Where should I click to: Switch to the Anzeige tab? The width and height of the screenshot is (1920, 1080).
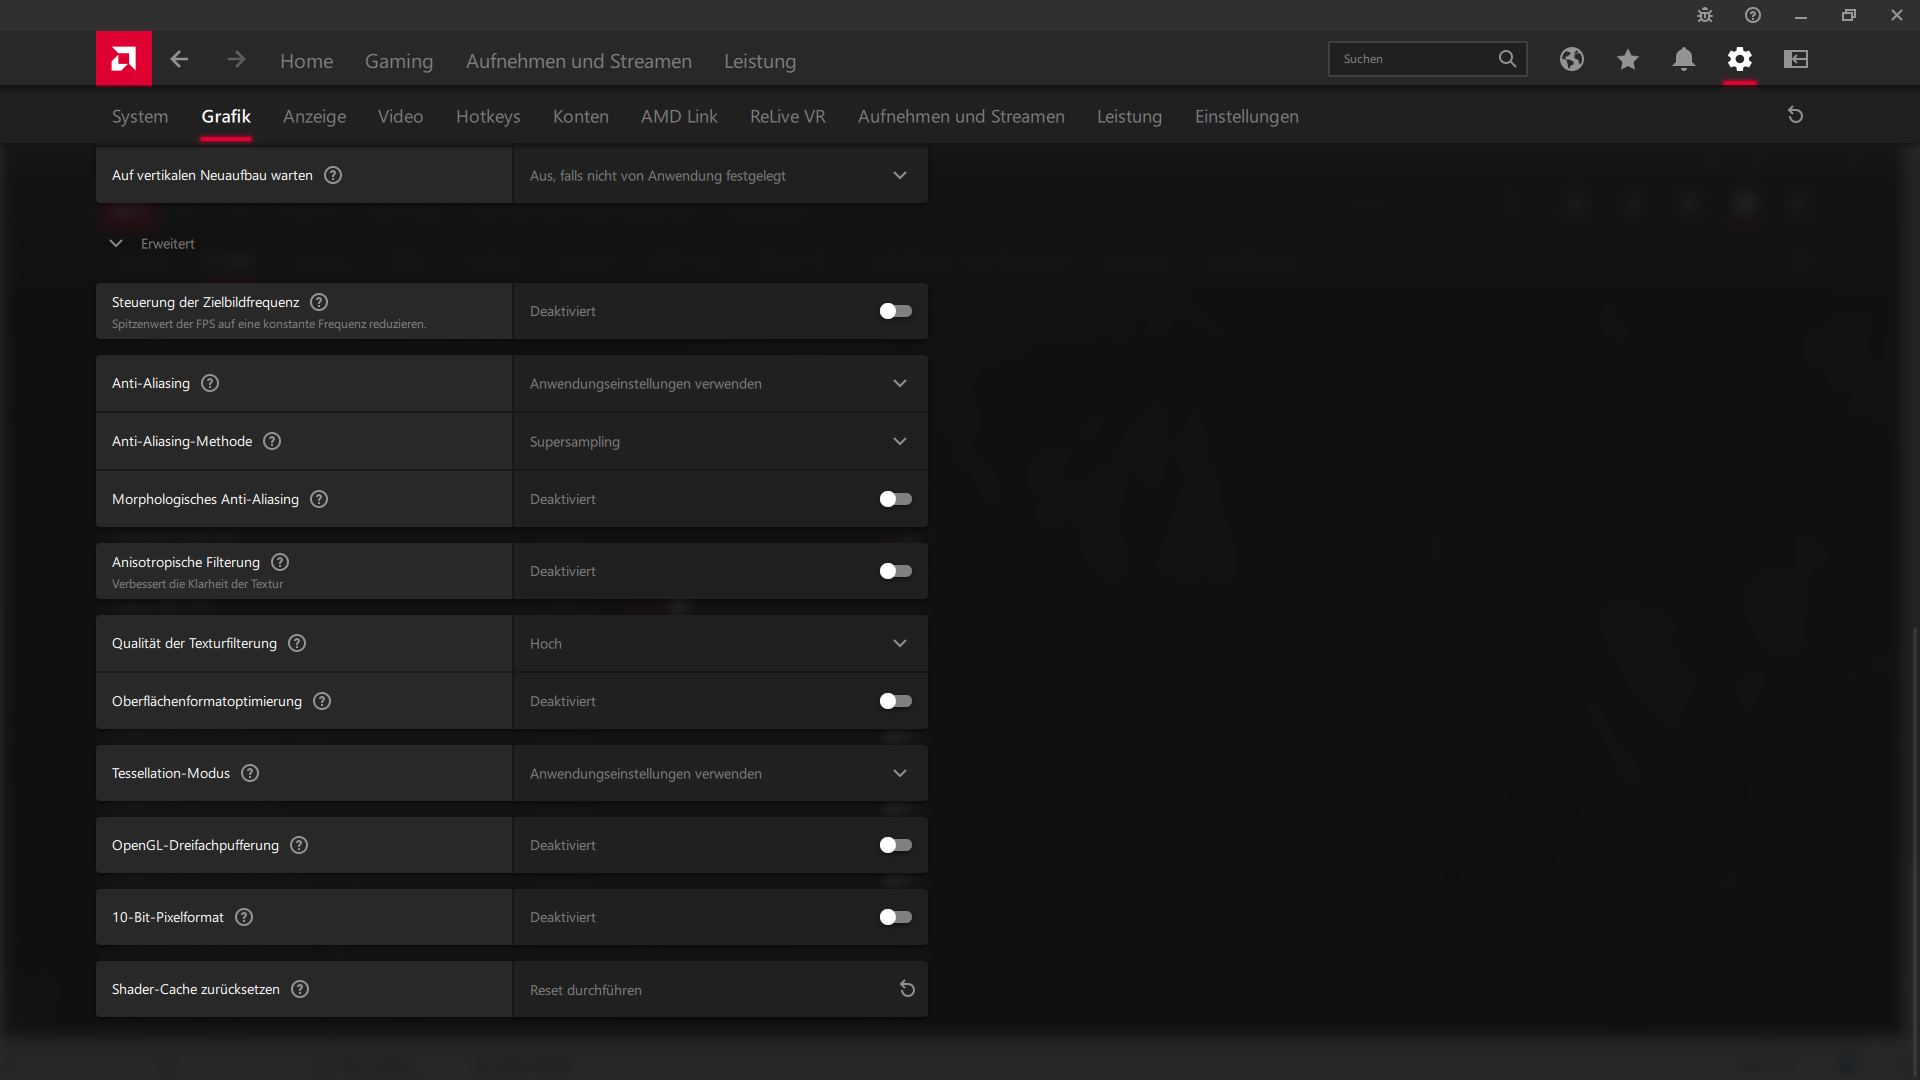[x=314, y=116]
